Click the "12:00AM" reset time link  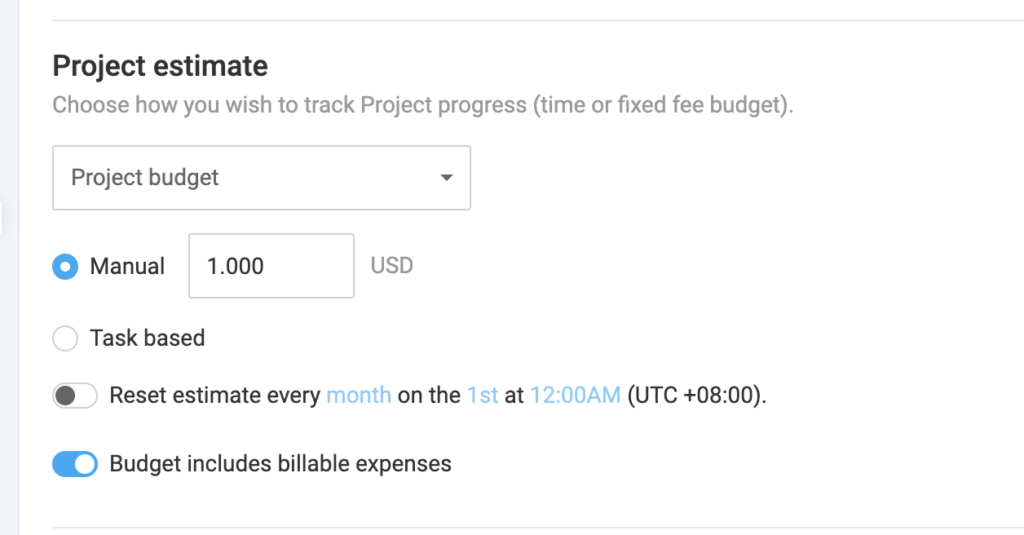tap(575, 395)
